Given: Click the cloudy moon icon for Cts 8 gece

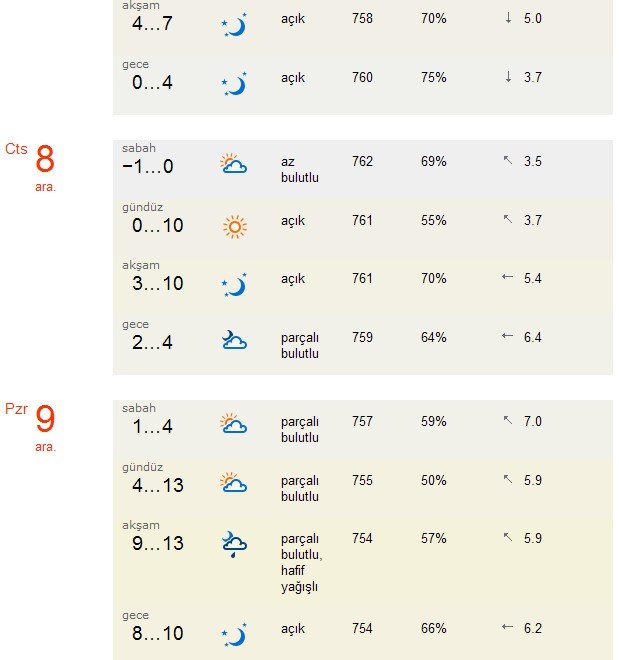Looking at the screenshot, I should click(234, 340).
